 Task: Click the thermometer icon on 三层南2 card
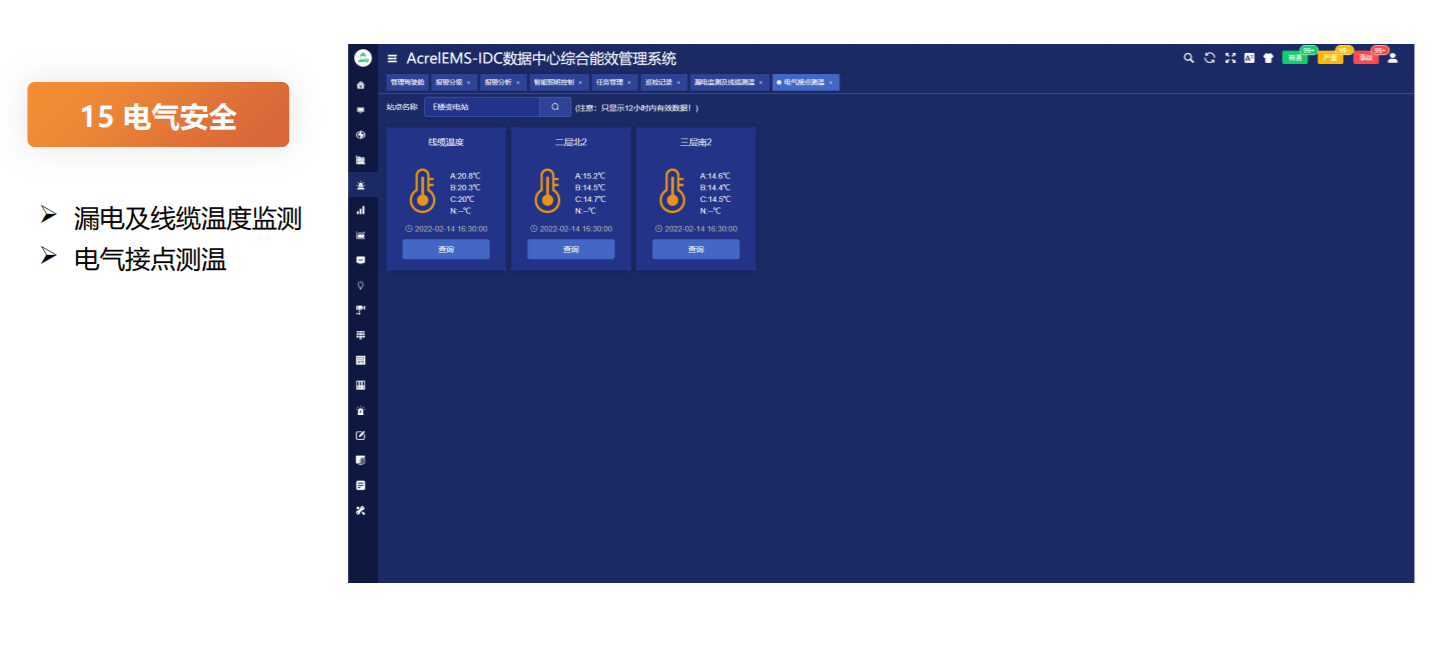[x=672, y=190]
